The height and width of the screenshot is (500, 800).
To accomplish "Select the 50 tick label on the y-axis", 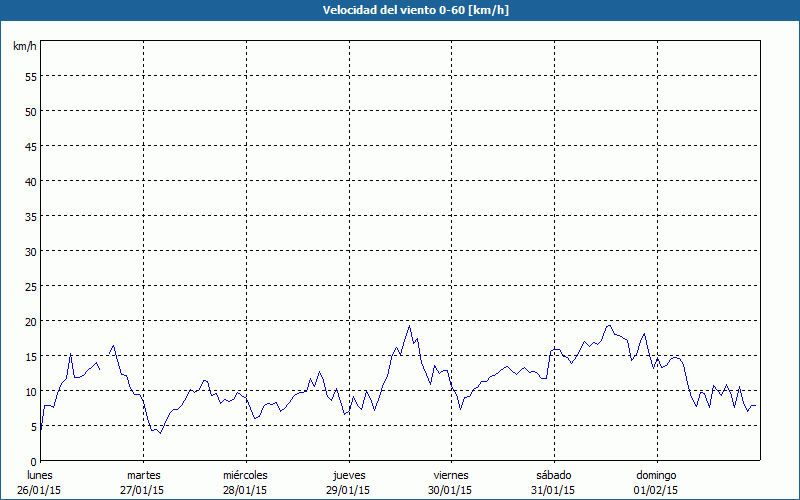I will [30, 111].
